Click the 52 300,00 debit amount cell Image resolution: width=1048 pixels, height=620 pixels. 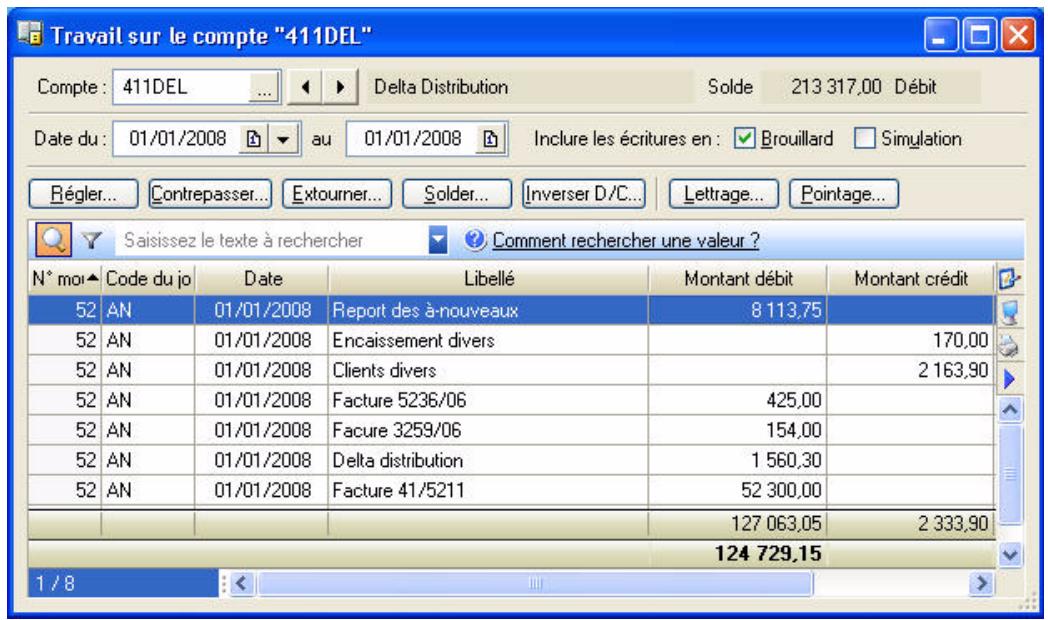[x=738, y=490]
